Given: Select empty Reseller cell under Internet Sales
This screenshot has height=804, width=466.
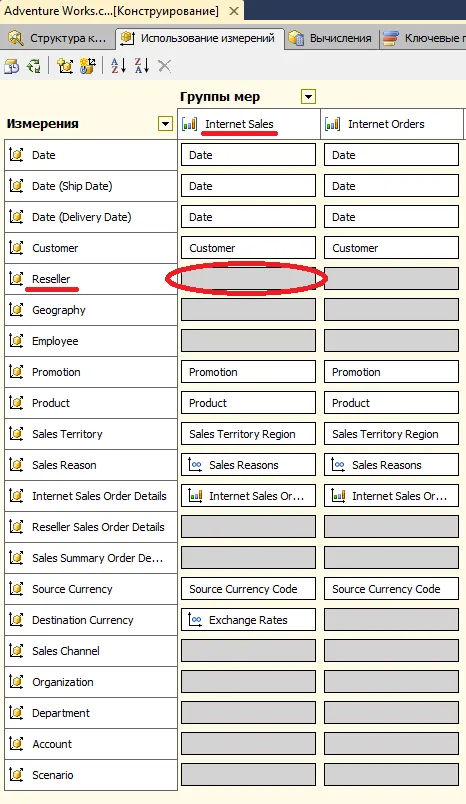Looking at the screenshot, I should click(x=248, y=278).
